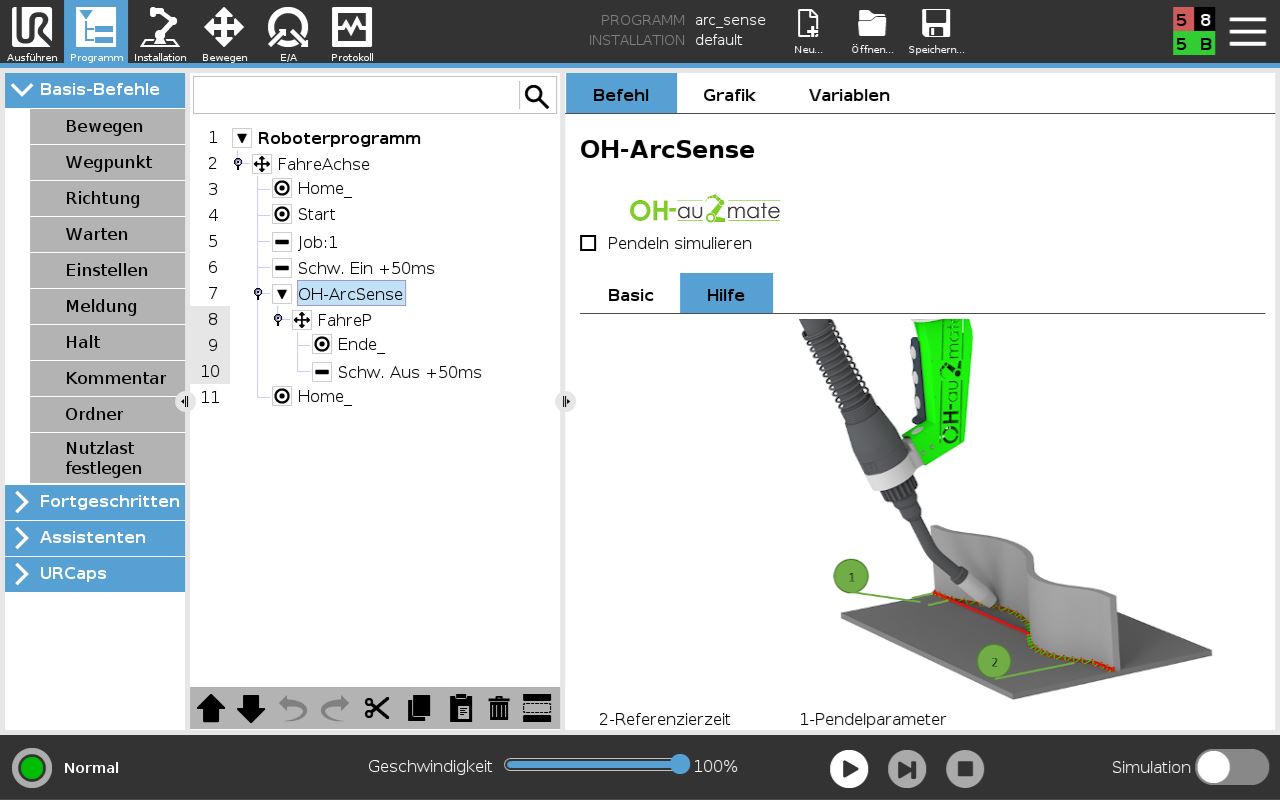Viewport: 1280px width, 800px height.
Task: Open the E/A input-output screen
Action: (288, 32)
